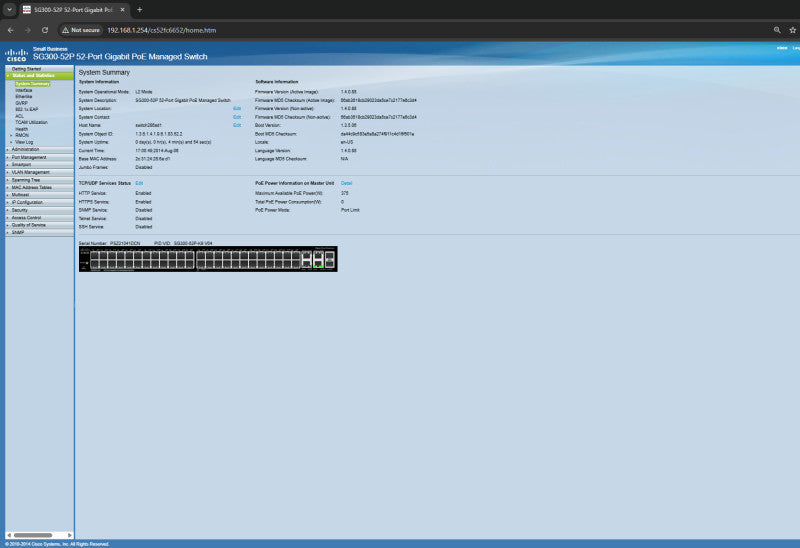Open the zoom magnifier icon in address bar

777,30
